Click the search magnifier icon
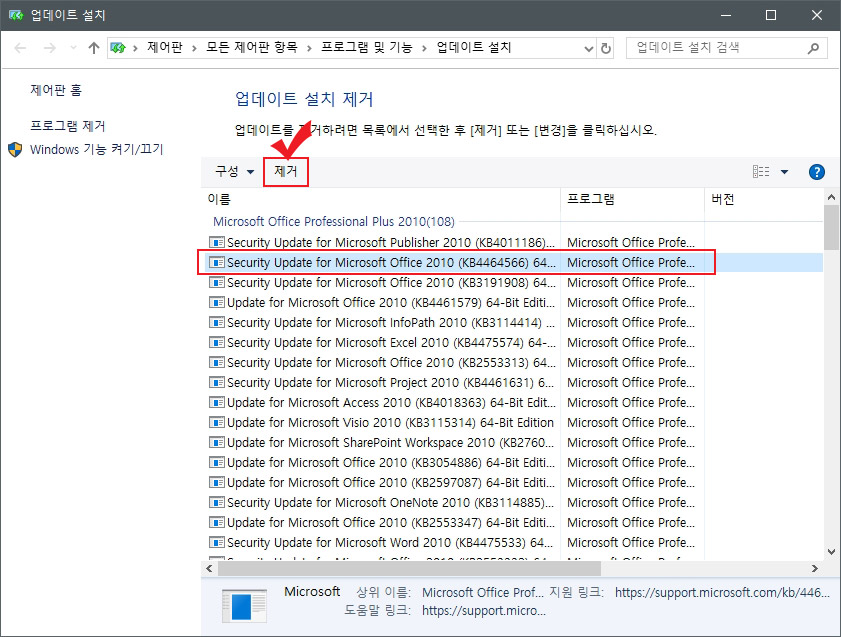The image size is (841, 637). tap(813, 48)
